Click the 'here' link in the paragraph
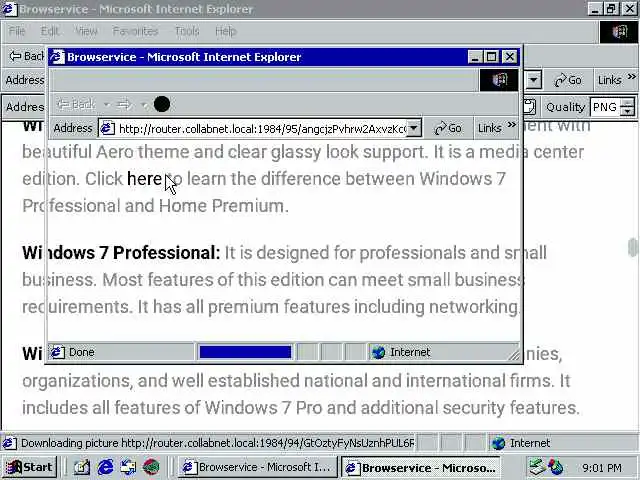This screenshot has height=480, width=640. pyautogui.click(x=144, y=179)
